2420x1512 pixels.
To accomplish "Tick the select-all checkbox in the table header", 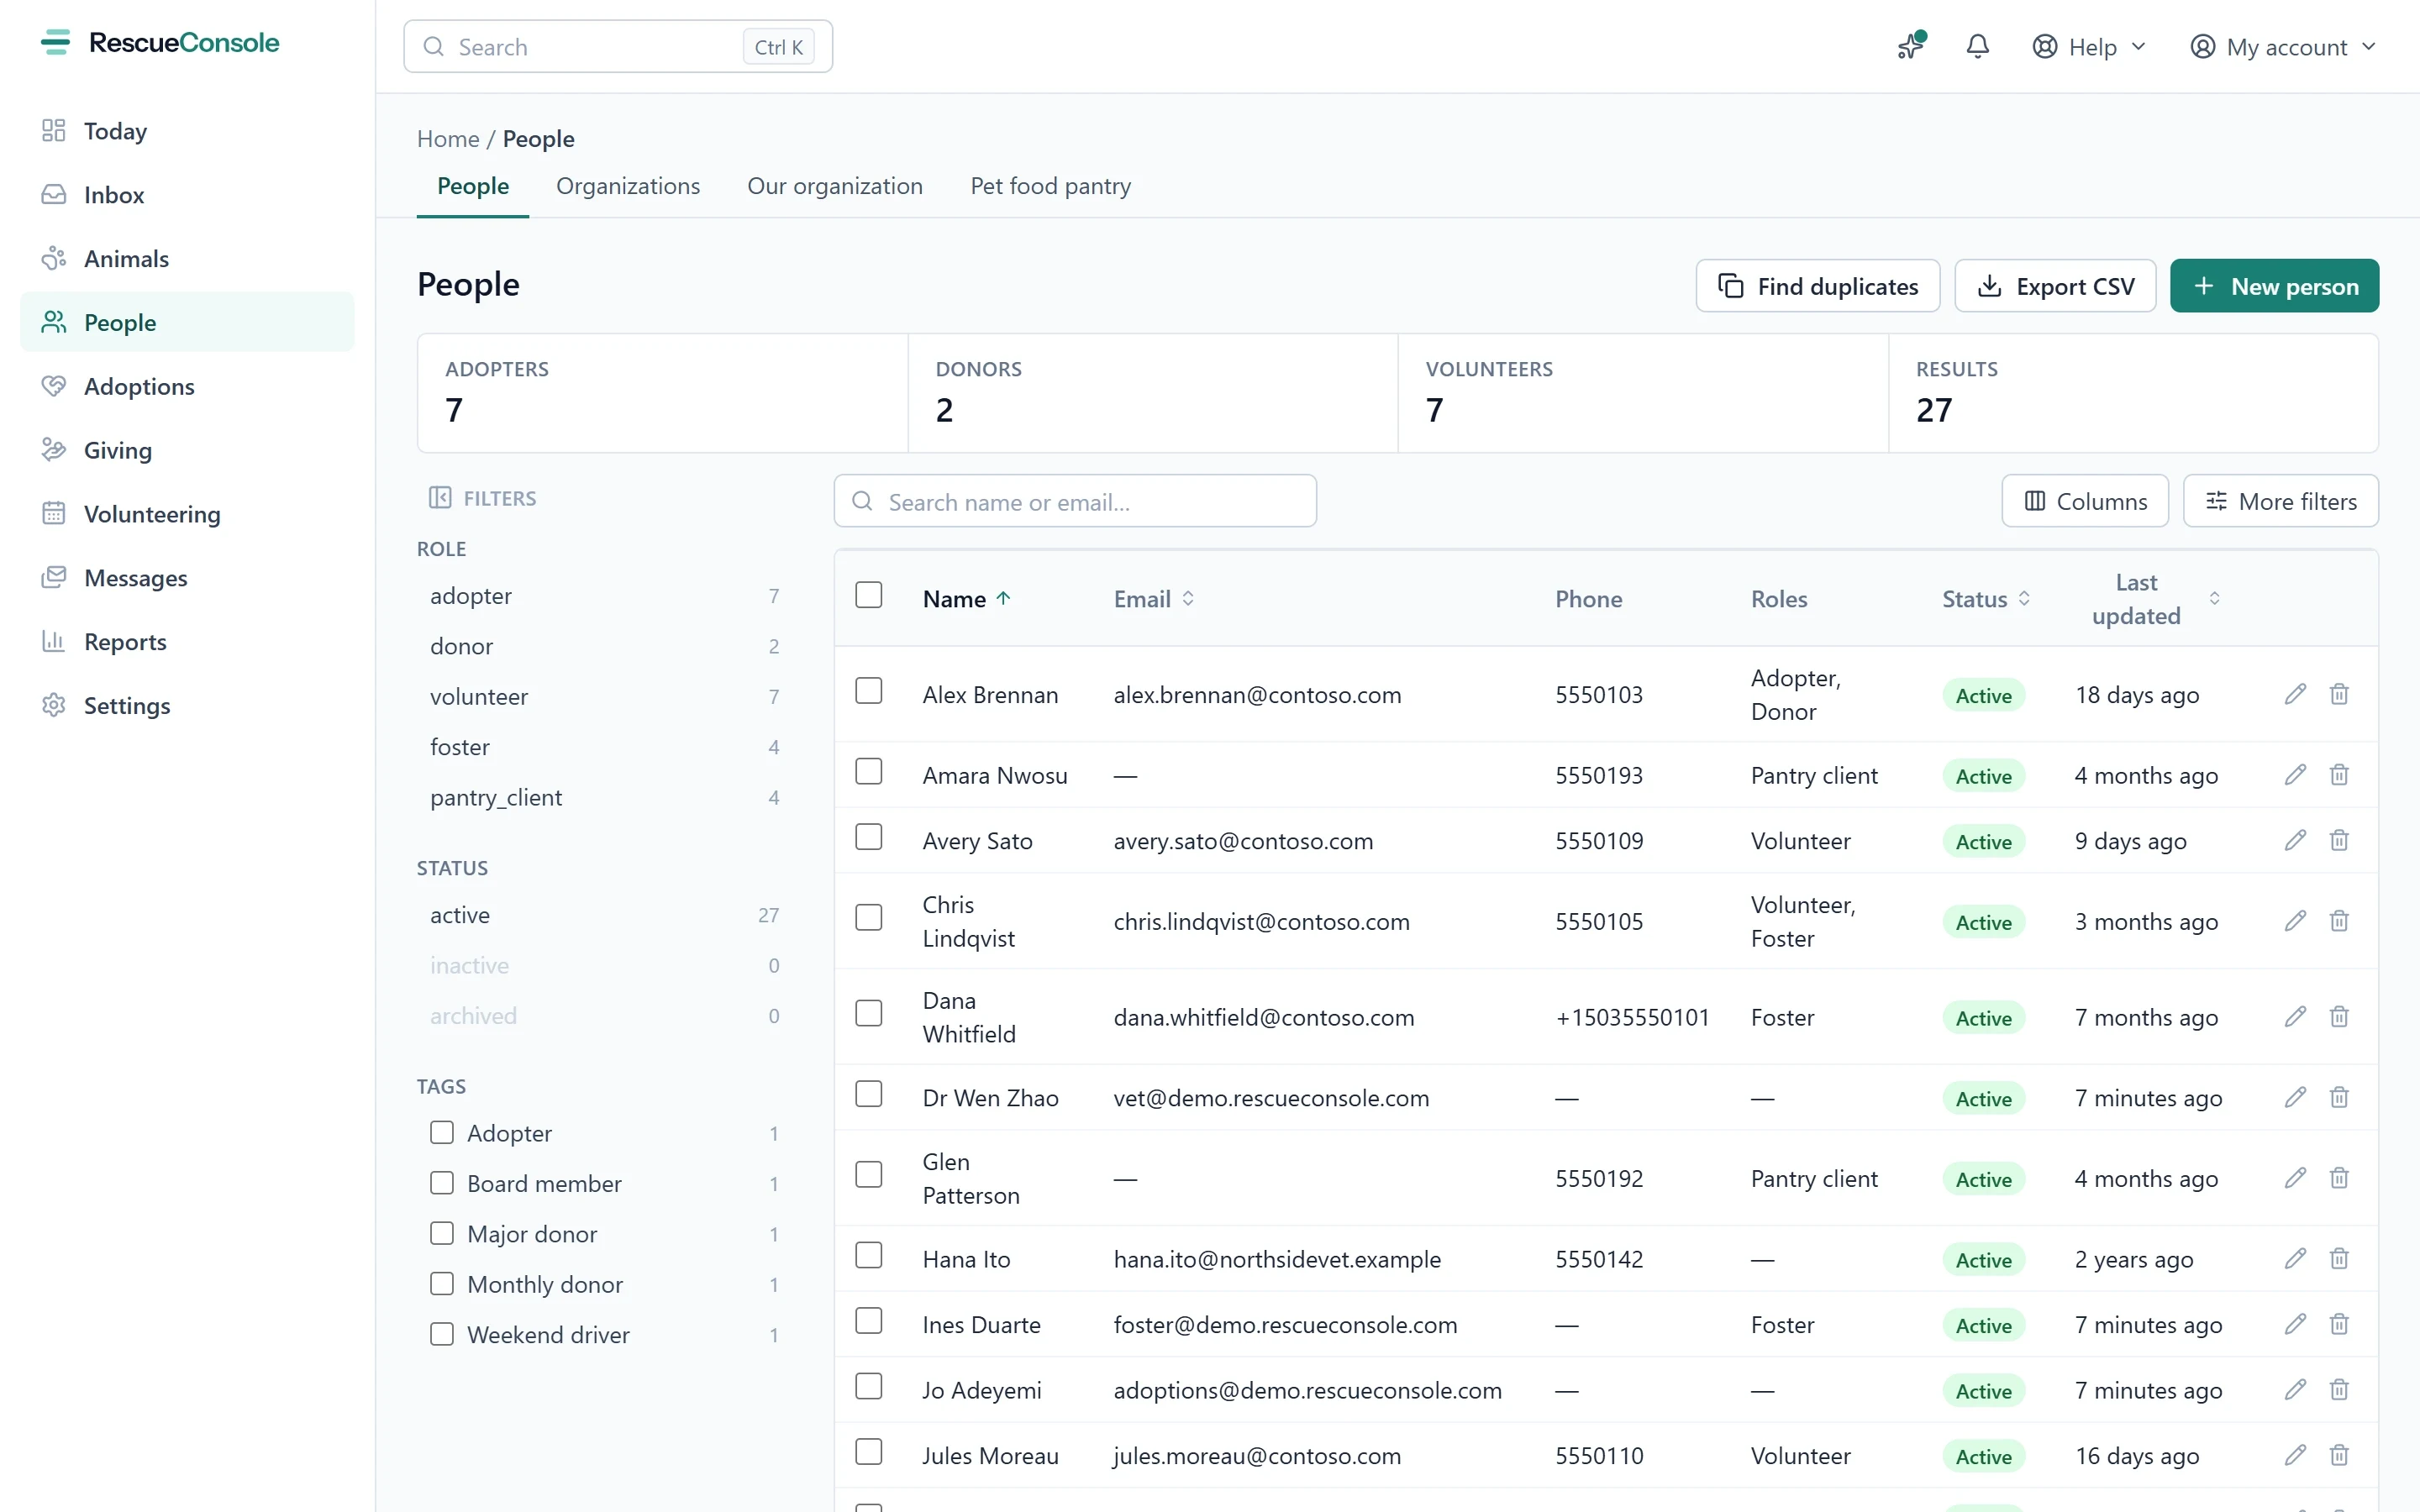I will [x=869, y=596].
